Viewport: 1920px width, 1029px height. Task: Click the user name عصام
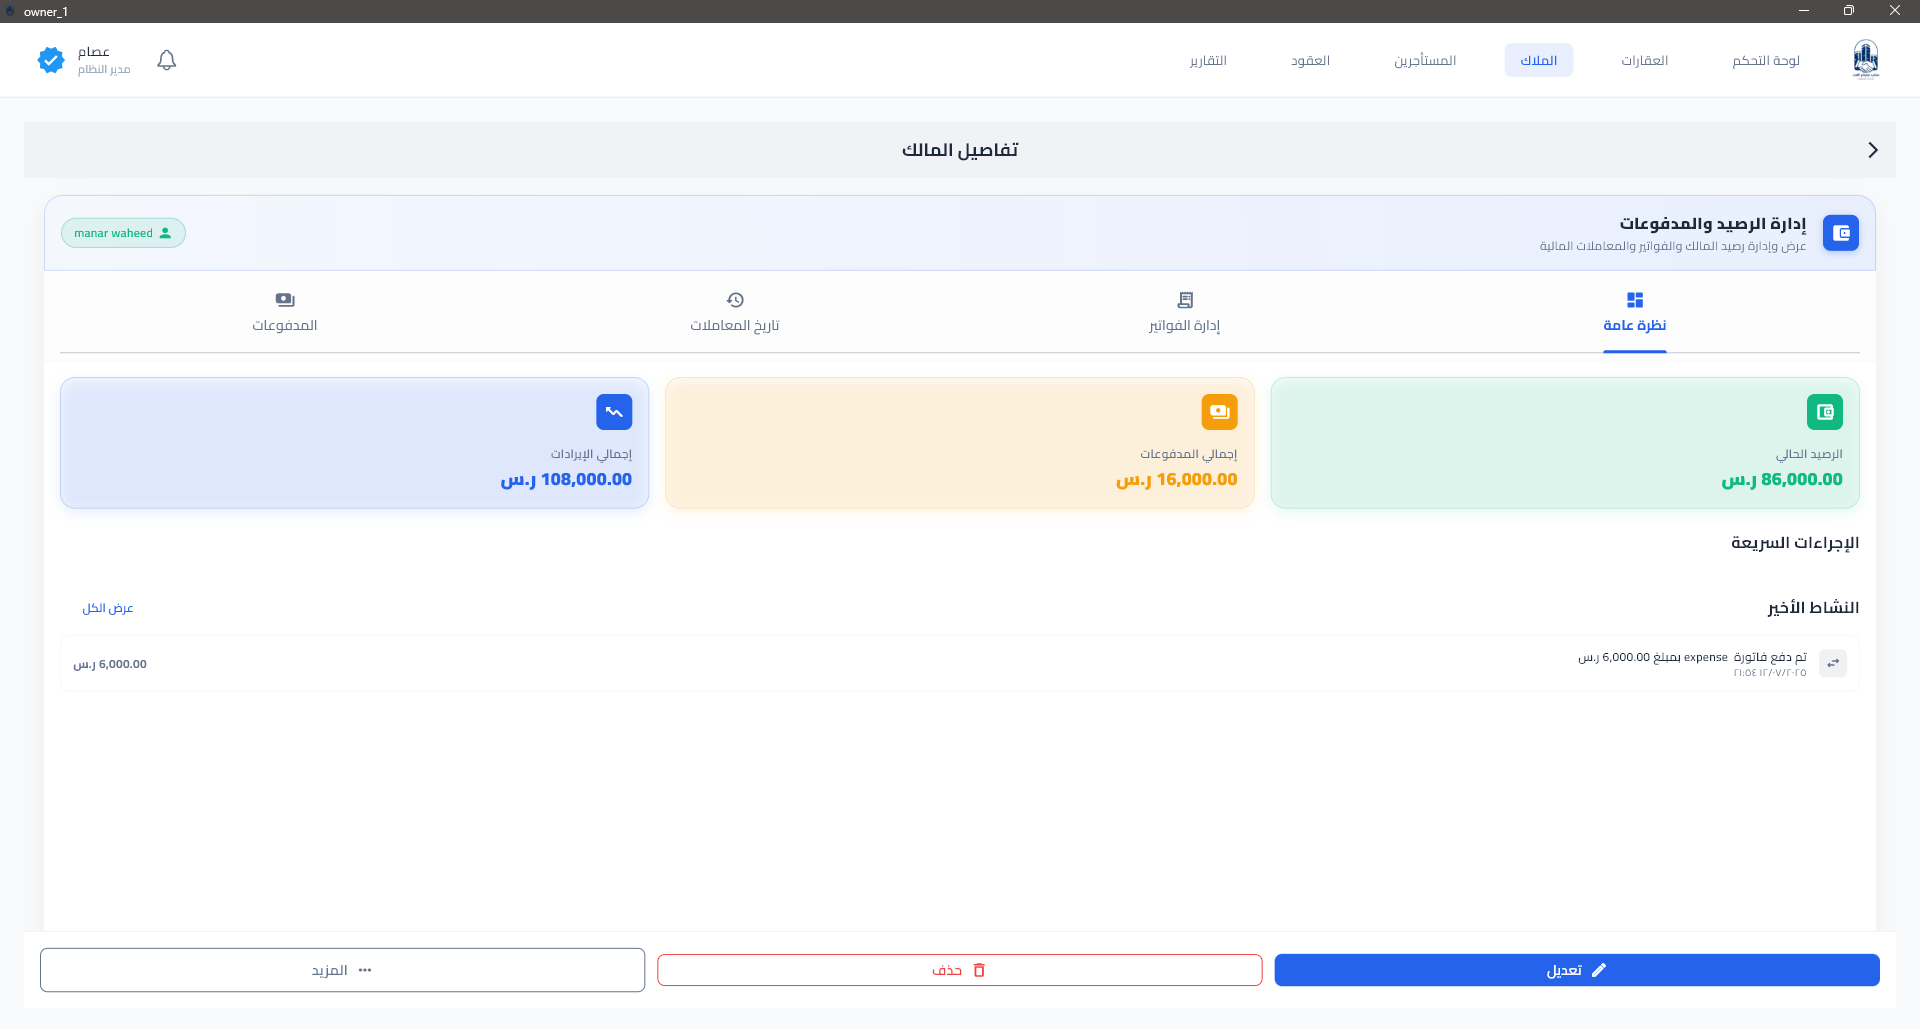point(94,52)
